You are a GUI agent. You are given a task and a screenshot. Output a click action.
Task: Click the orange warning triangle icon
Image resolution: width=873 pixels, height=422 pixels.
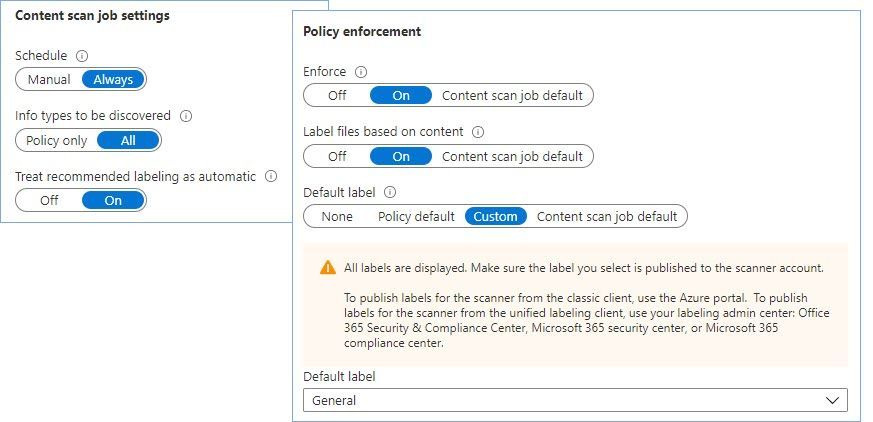[328, 268]
